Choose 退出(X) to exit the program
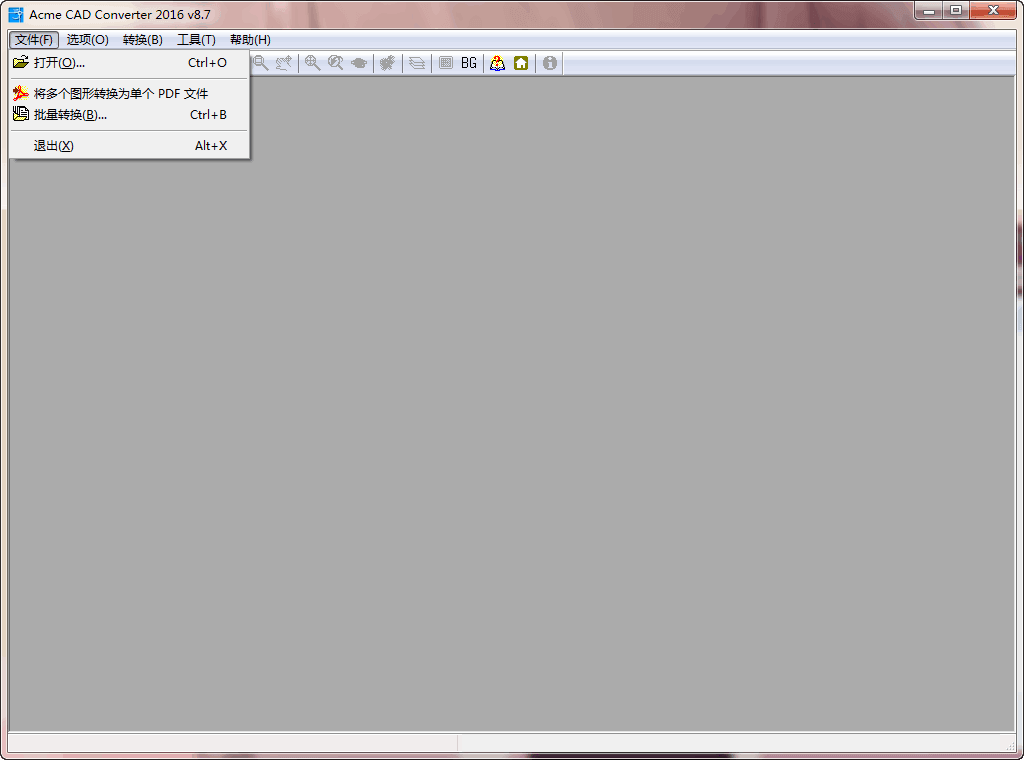 pyautogui.click(x=129, y=146)
